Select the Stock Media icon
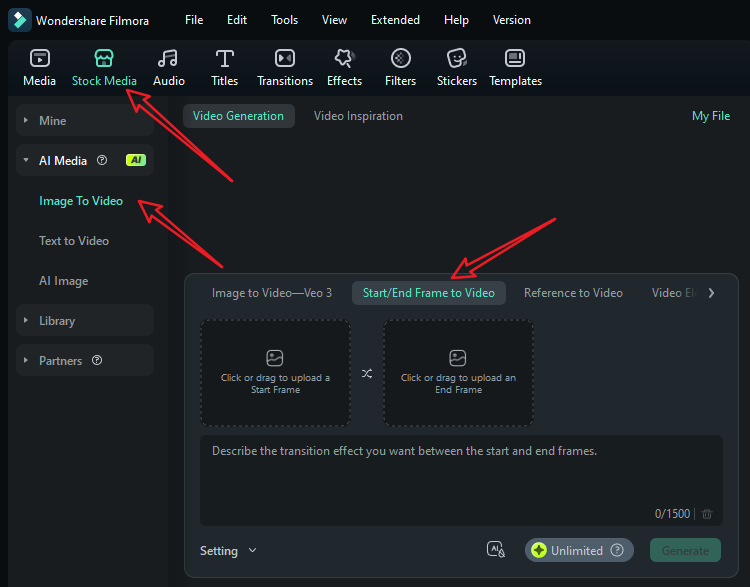The image size is (750, 587). point(104,58)
